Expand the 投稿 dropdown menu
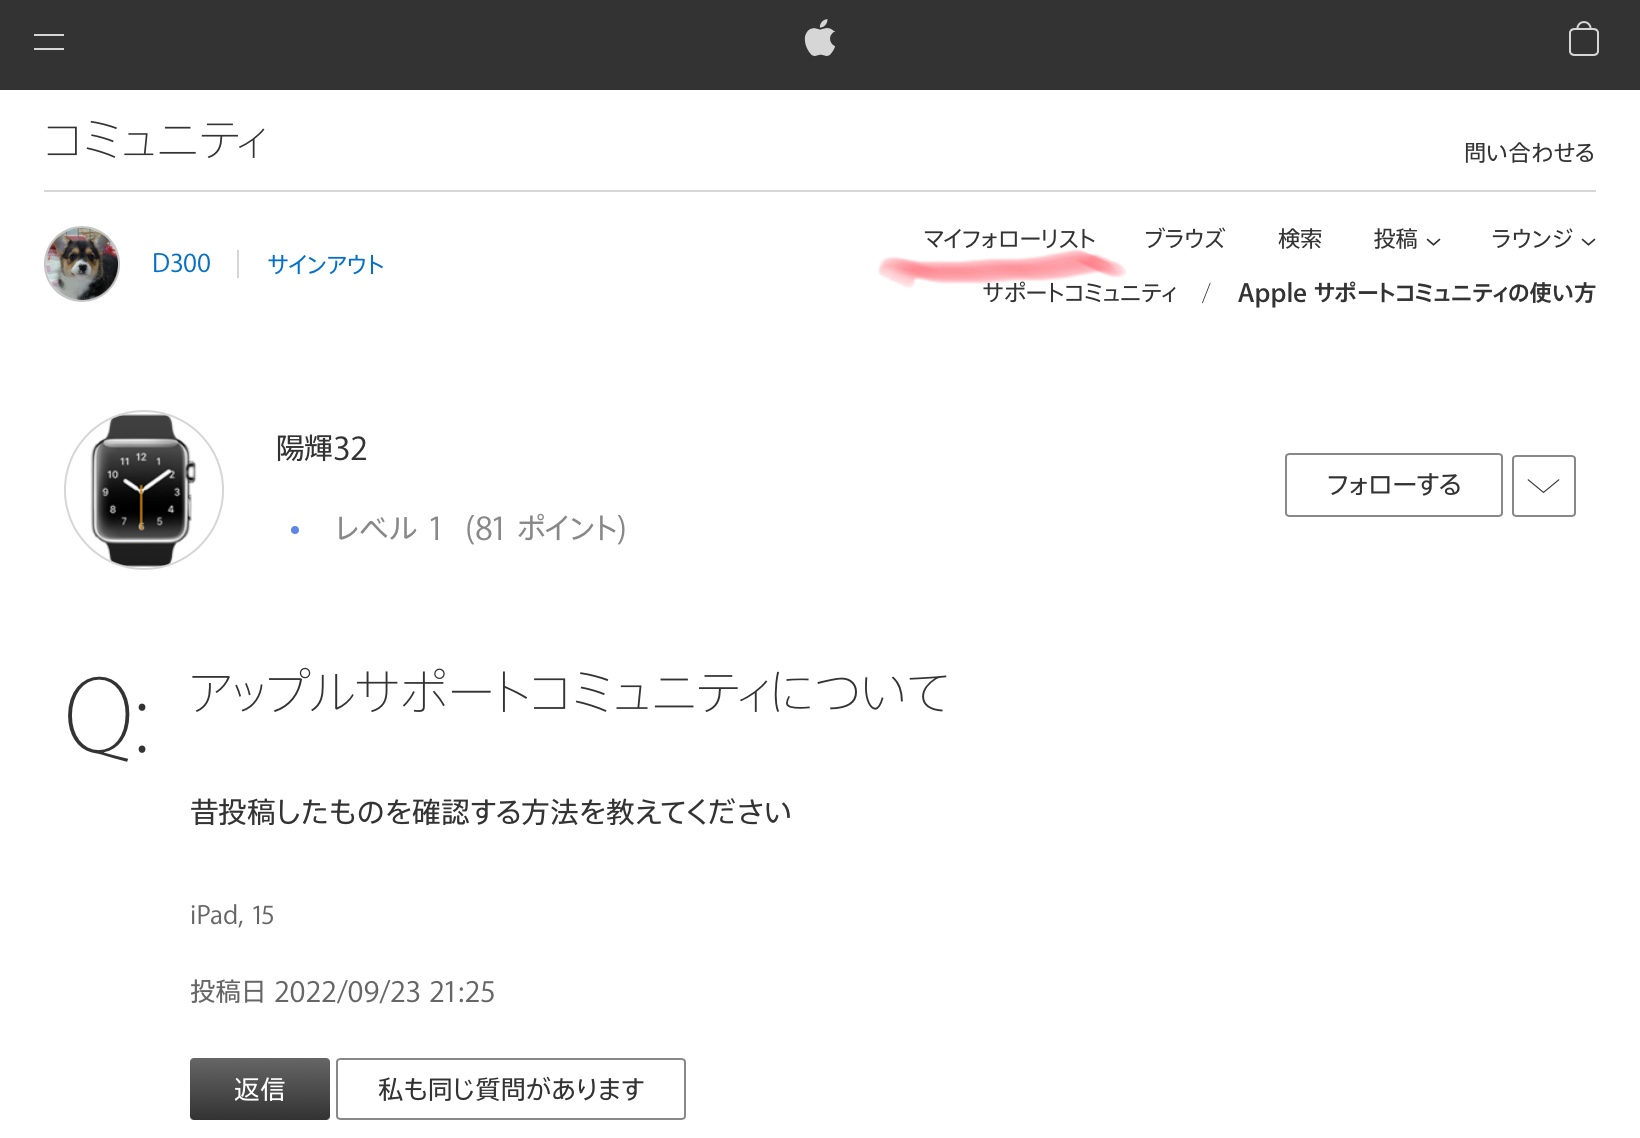 pyautogui.click(x=1407, y=239)
